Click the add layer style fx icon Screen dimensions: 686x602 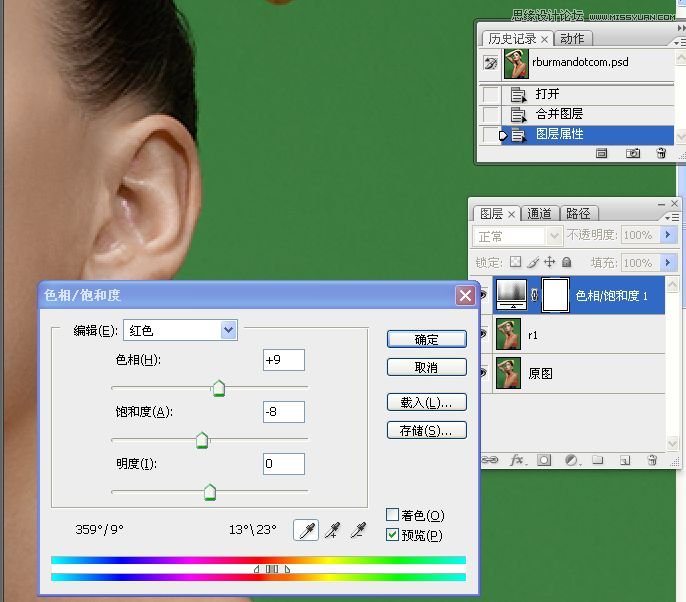(517, 460)
